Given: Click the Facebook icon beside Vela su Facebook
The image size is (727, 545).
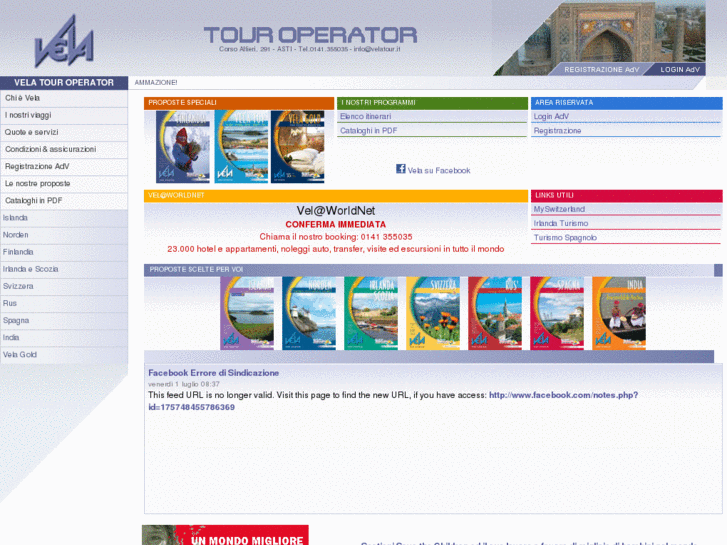Looking at the screenshot, I should point(401,169).
